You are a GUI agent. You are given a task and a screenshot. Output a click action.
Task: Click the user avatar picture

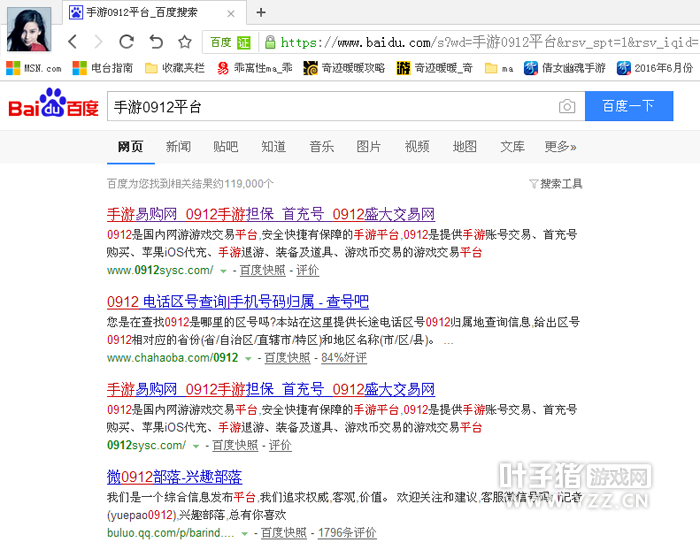pyautogui.click(x=29, y=27)
